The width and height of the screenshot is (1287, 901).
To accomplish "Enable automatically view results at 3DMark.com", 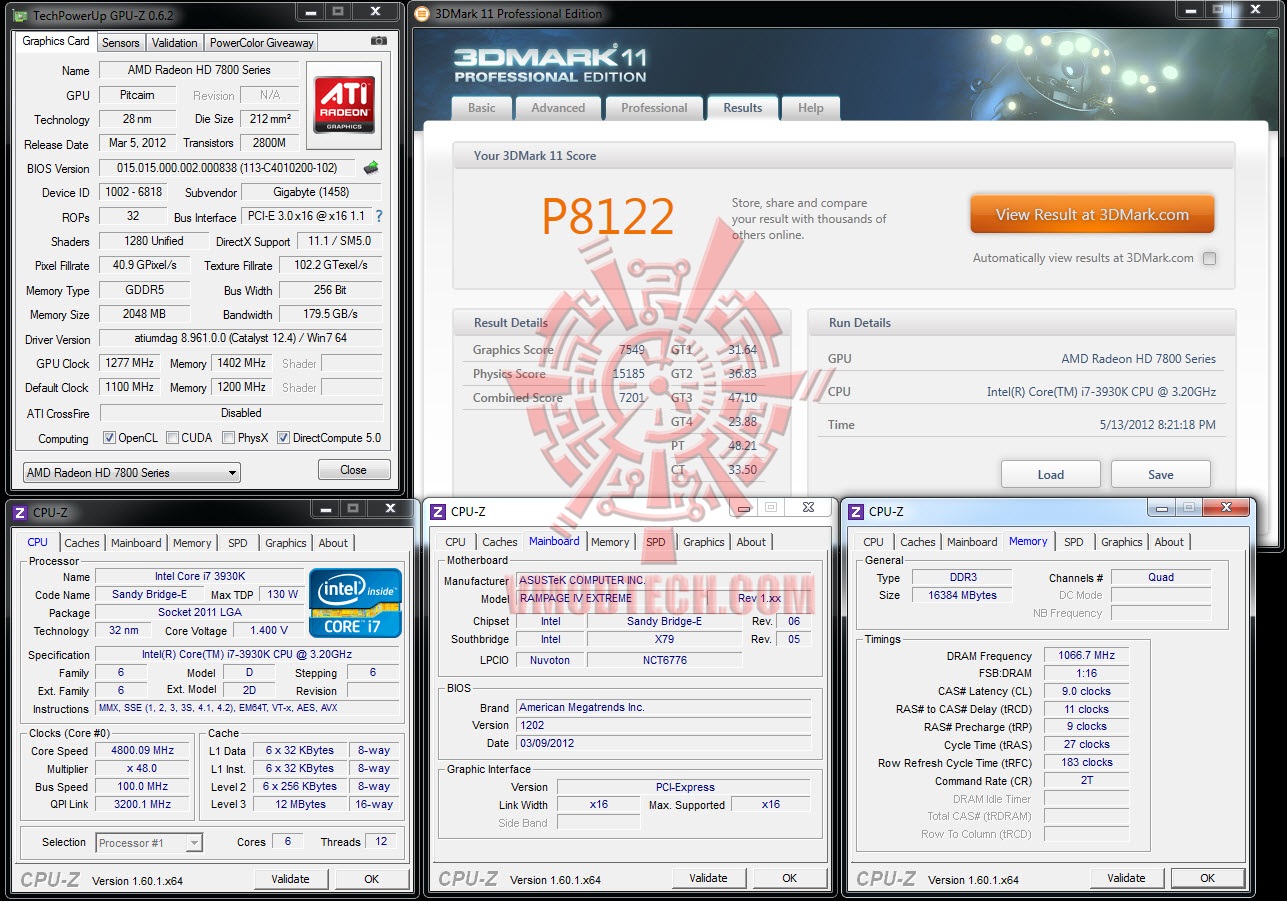I will (x=1209, y=258).
